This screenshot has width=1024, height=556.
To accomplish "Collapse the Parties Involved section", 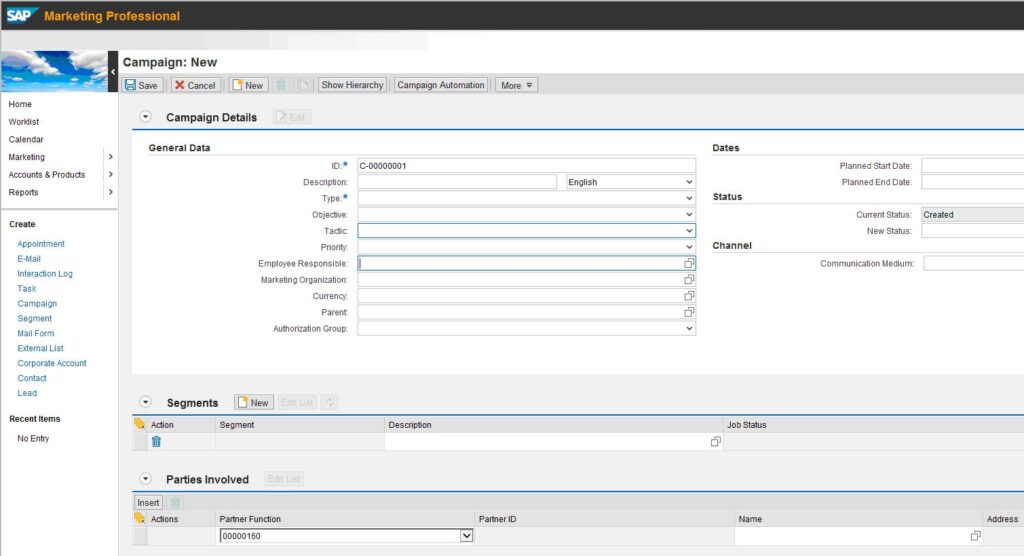I will (x=146, y=479).
